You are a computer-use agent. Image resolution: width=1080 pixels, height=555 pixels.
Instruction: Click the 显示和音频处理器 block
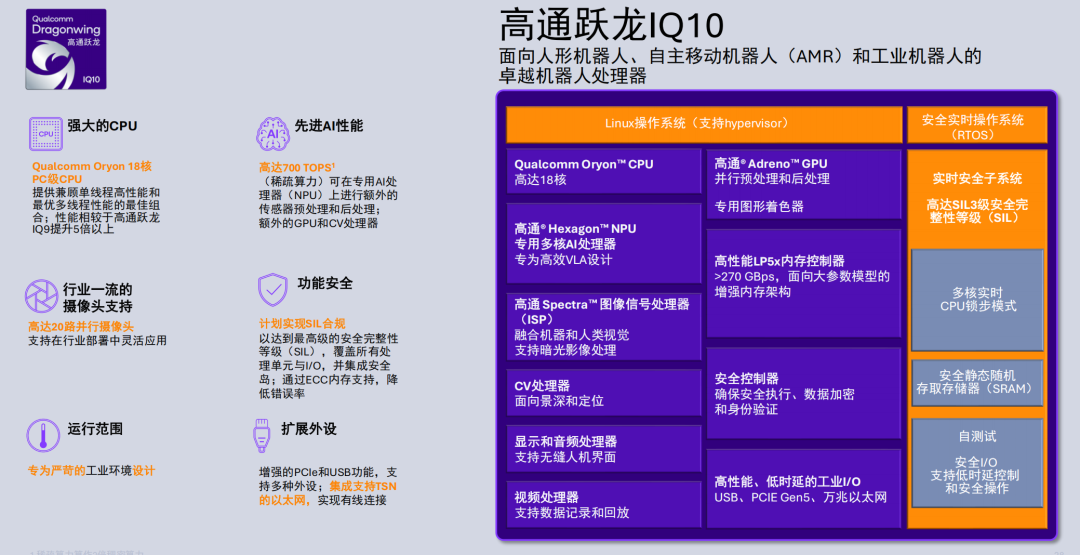pyautogui.click(x=603, y=448)
